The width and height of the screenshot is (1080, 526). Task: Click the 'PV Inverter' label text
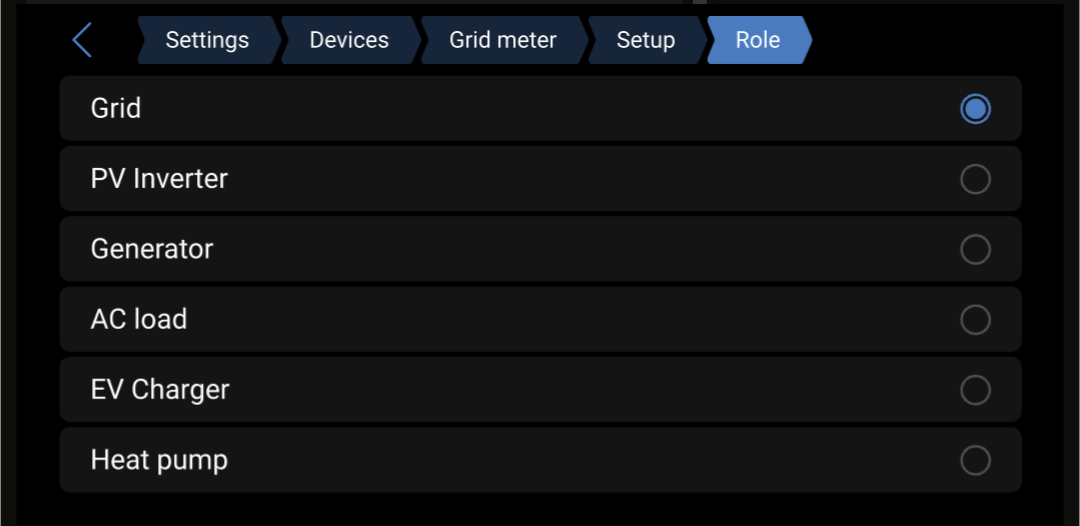click(x=159, y=179)
